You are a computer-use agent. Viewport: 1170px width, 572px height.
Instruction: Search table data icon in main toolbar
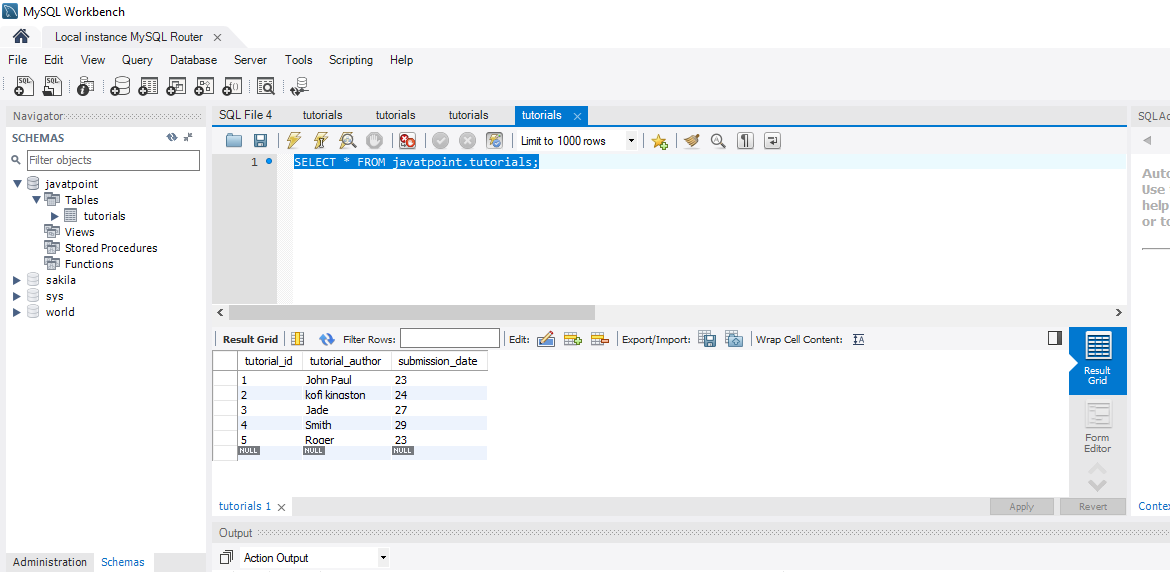[266, 87]
